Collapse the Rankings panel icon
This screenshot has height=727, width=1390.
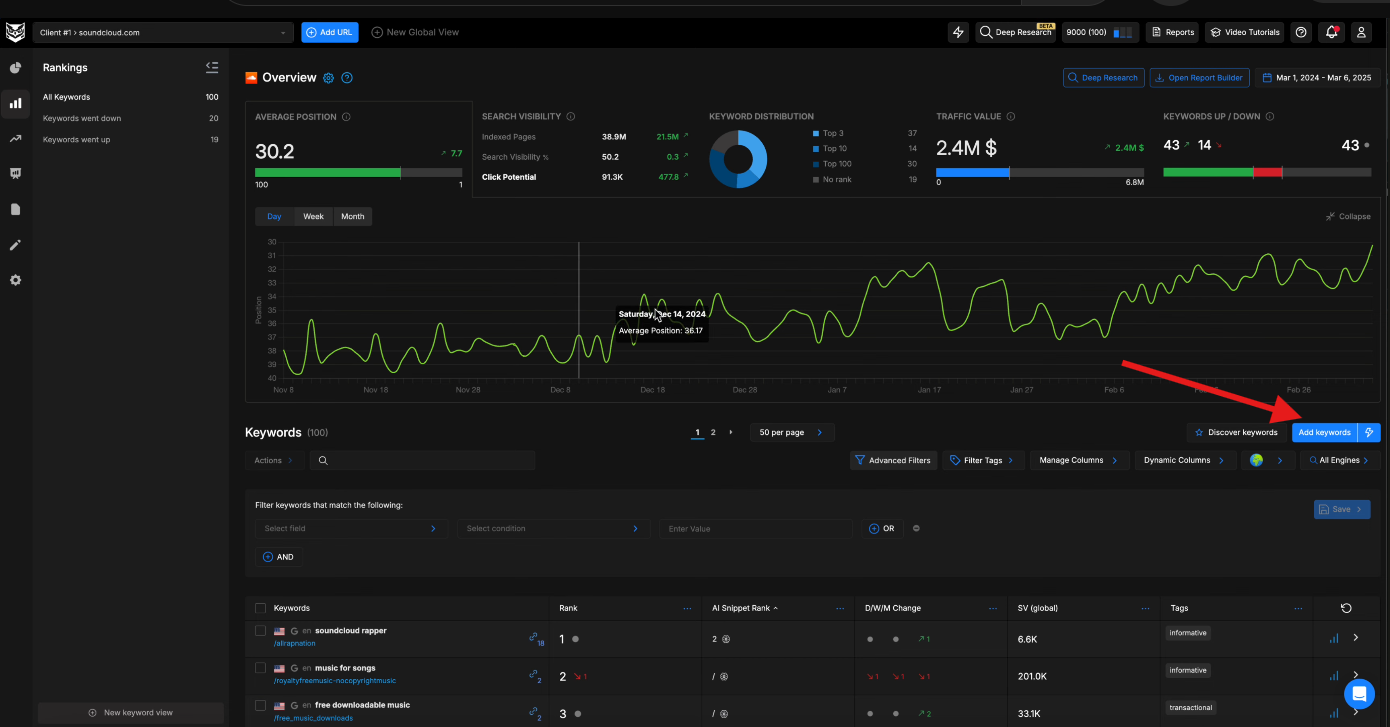click(x=212, y=67)
